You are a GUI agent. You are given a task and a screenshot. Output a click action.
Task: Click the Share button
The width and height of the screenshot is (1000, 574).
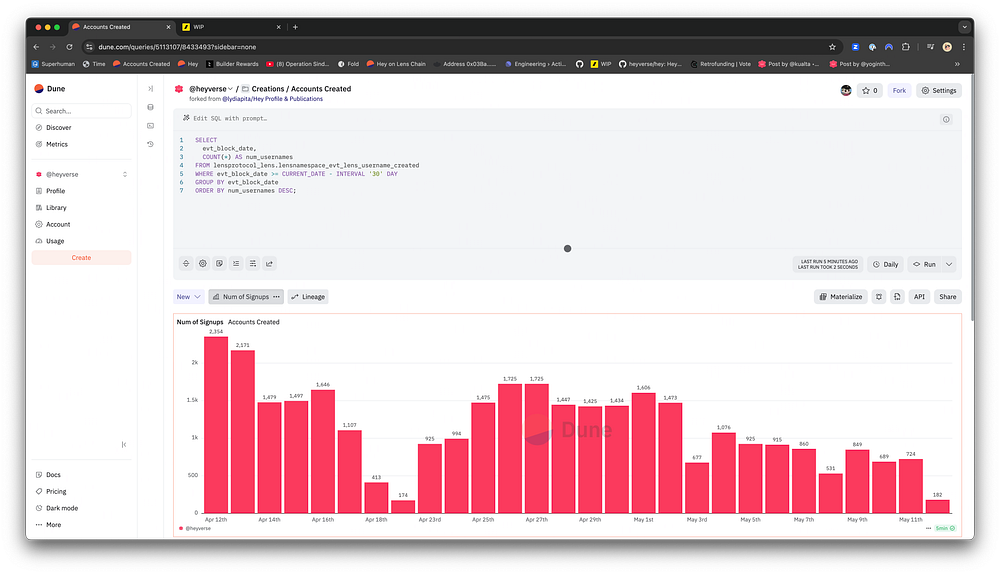point(948,297)
